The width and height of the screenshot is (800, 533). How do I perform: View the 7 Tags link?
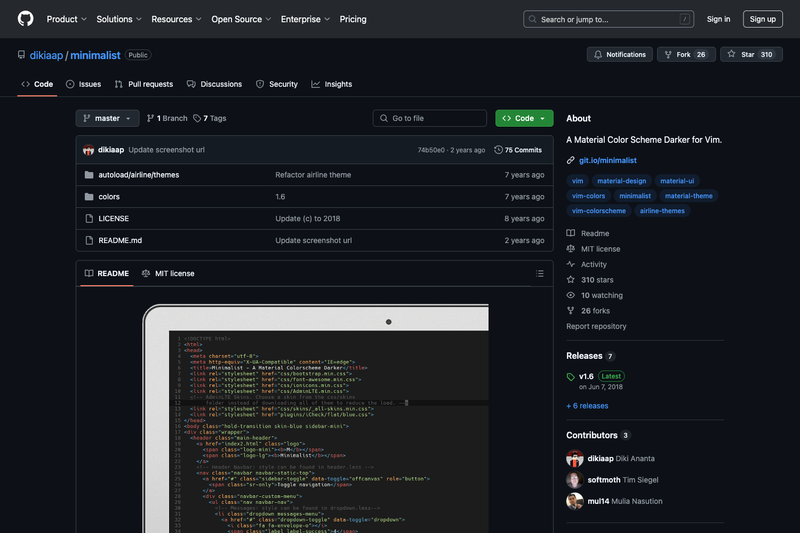click(x=210, y=118)
